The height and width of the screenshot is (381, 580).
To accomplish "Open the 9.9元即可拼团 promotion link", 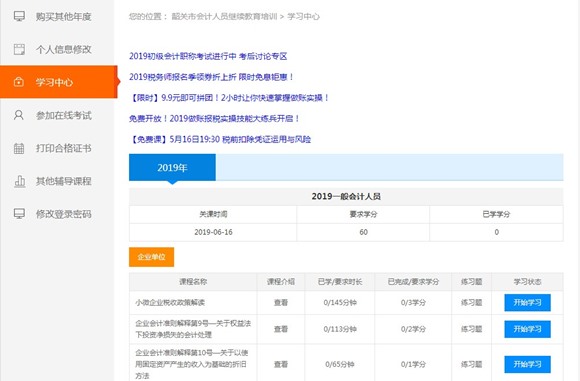I will pyautogui.click(x=228, y=98).
